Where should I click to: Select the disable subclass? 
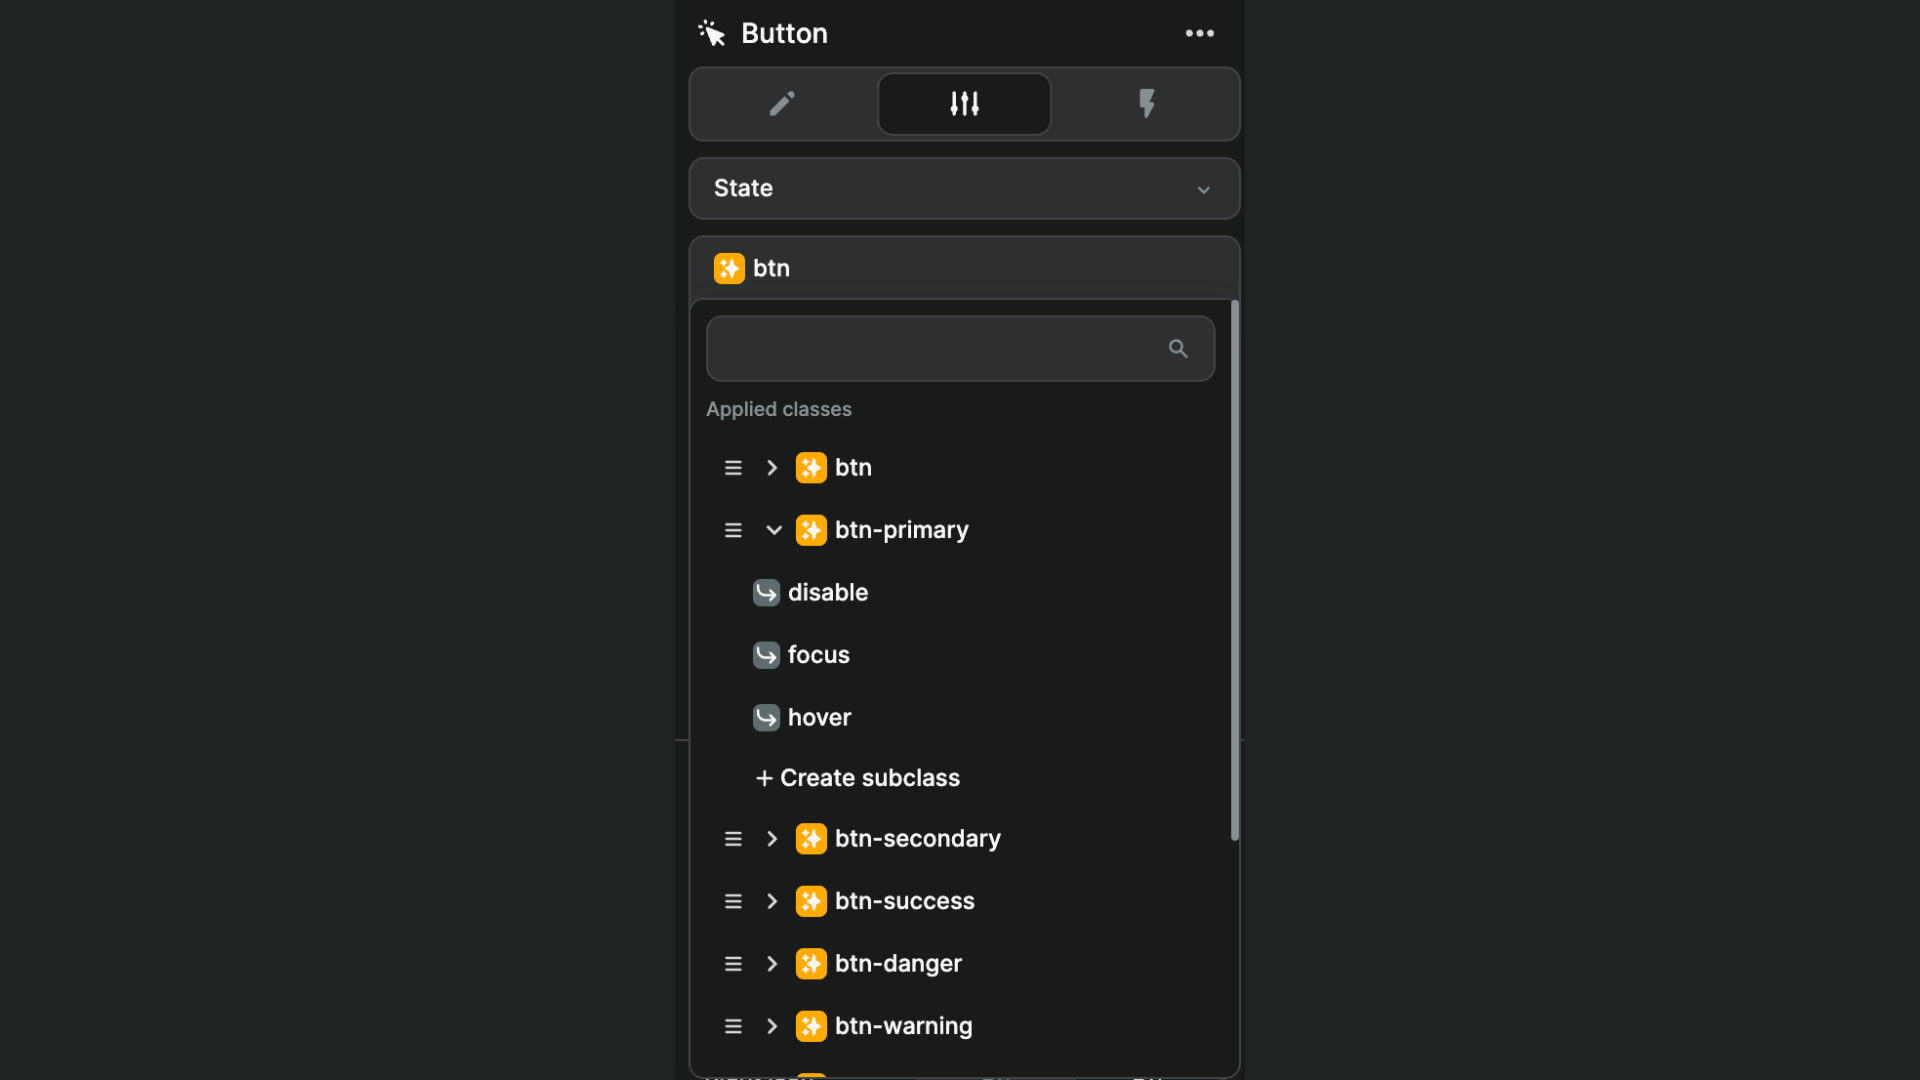pyautogui.click(x=827, y=592)
